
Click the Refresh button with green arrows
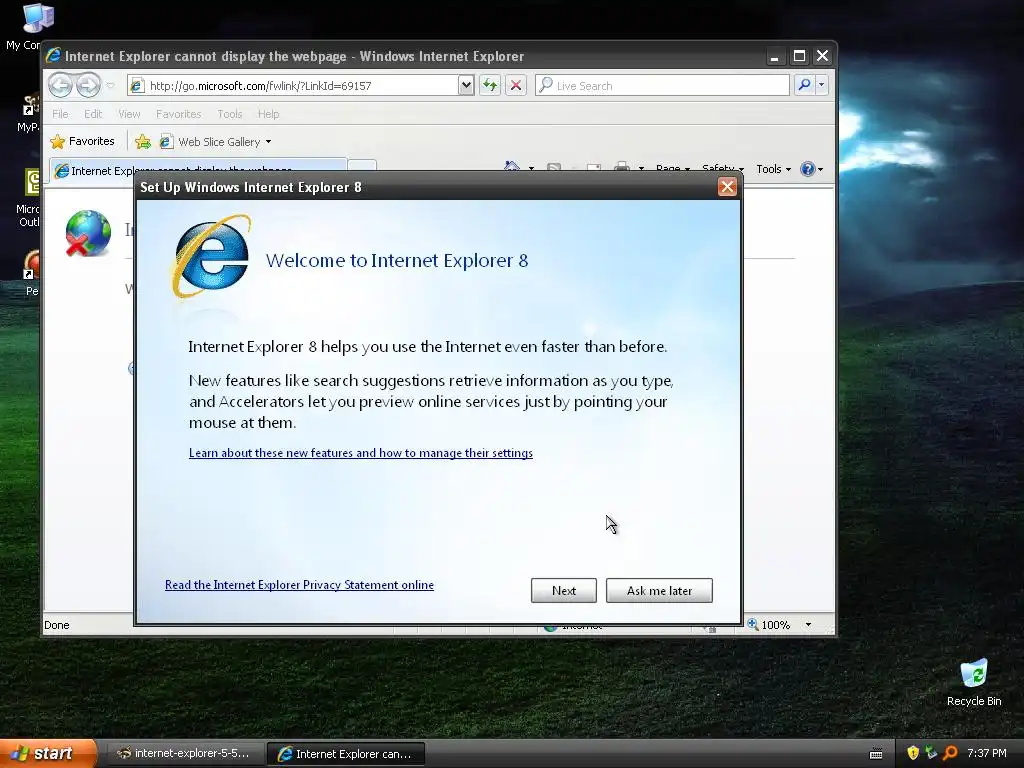(x=490, y=86)
